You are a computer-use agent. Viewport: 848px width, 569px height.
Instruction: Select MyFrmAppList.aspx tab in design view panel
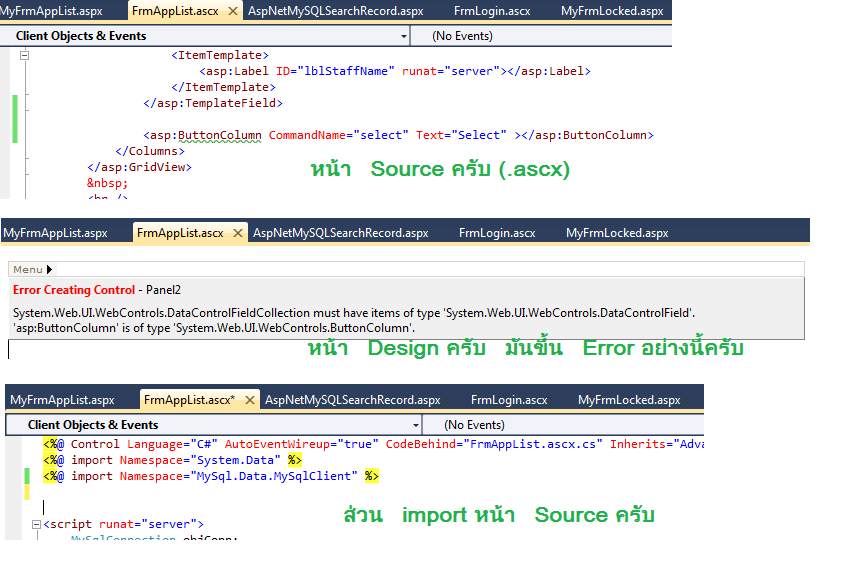(x=55, y=233)
